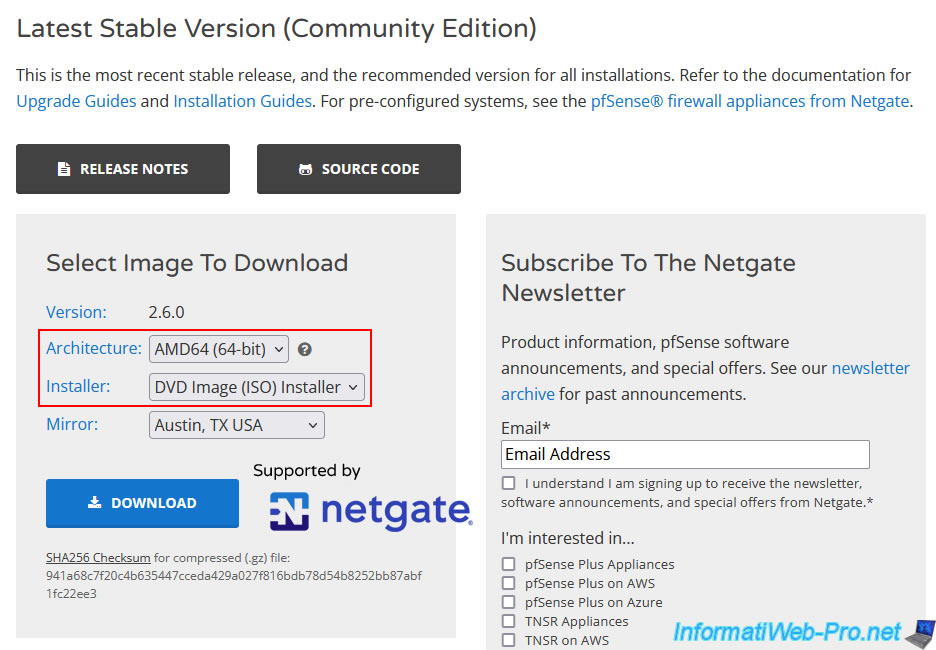Open the Architecture dropdown showing AMD64
Viewport: 936px width, 650px height.
(x=218, y=349)
